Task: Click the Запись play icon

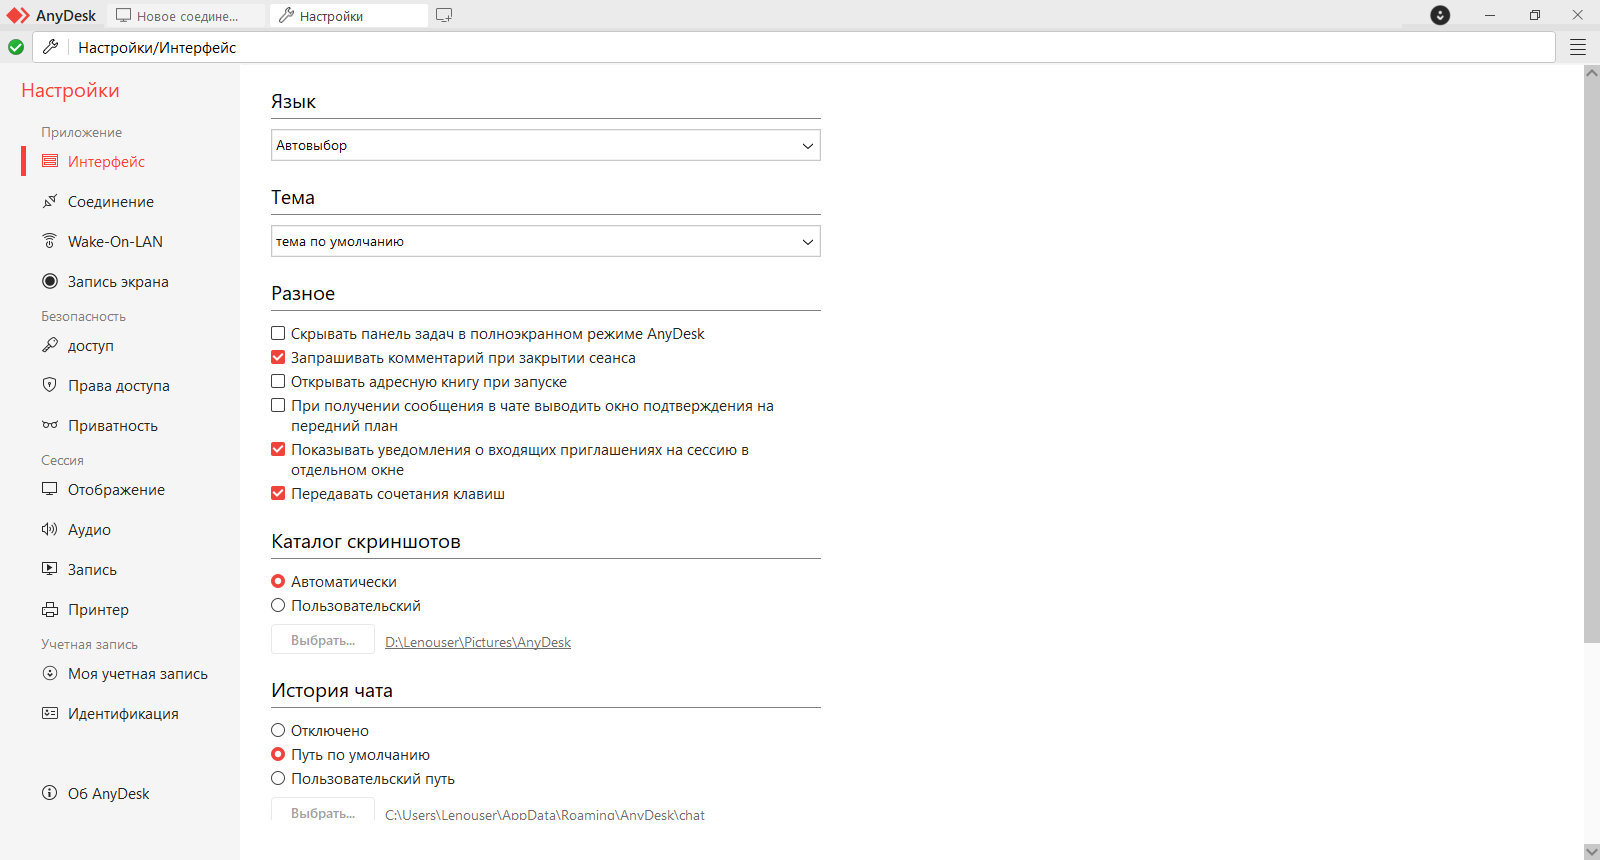Action: coord(50,569)
